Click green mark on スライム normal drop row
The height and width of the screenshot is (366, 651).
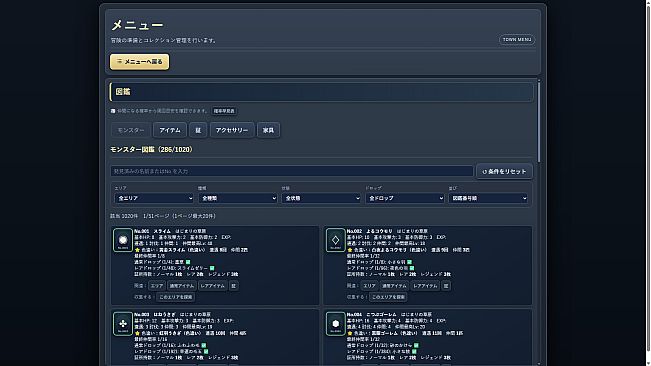tap(188, 262)
